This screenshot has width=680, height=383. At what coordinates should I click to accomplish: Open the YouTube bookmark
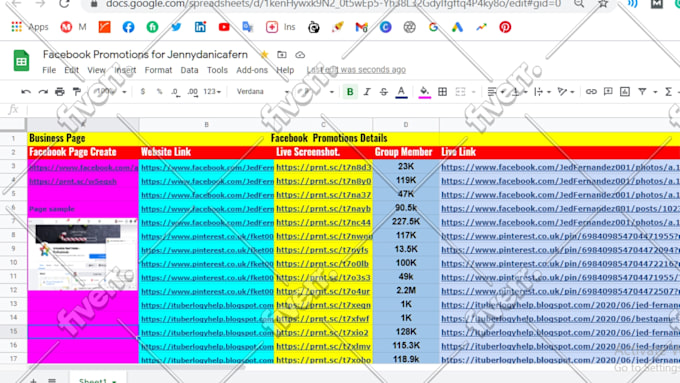(224, 27)
